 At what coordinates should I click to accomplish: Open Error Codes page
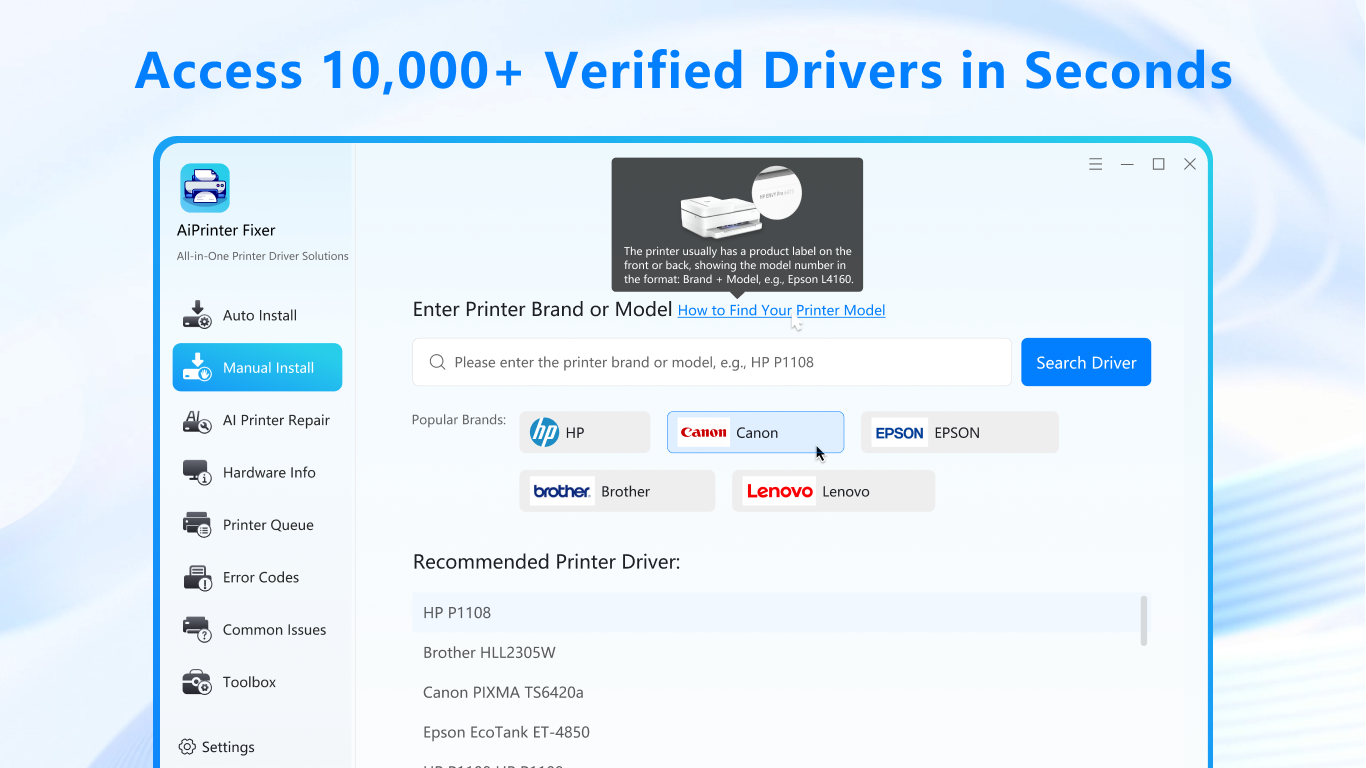(x=257, y=577)
